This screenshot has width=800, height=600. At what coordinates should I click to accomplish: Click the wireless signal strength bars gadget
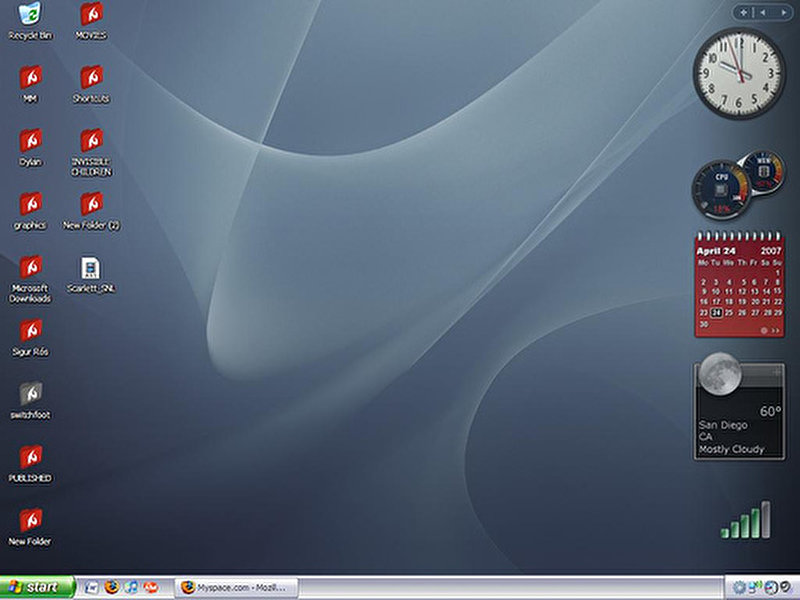[746, 521]
